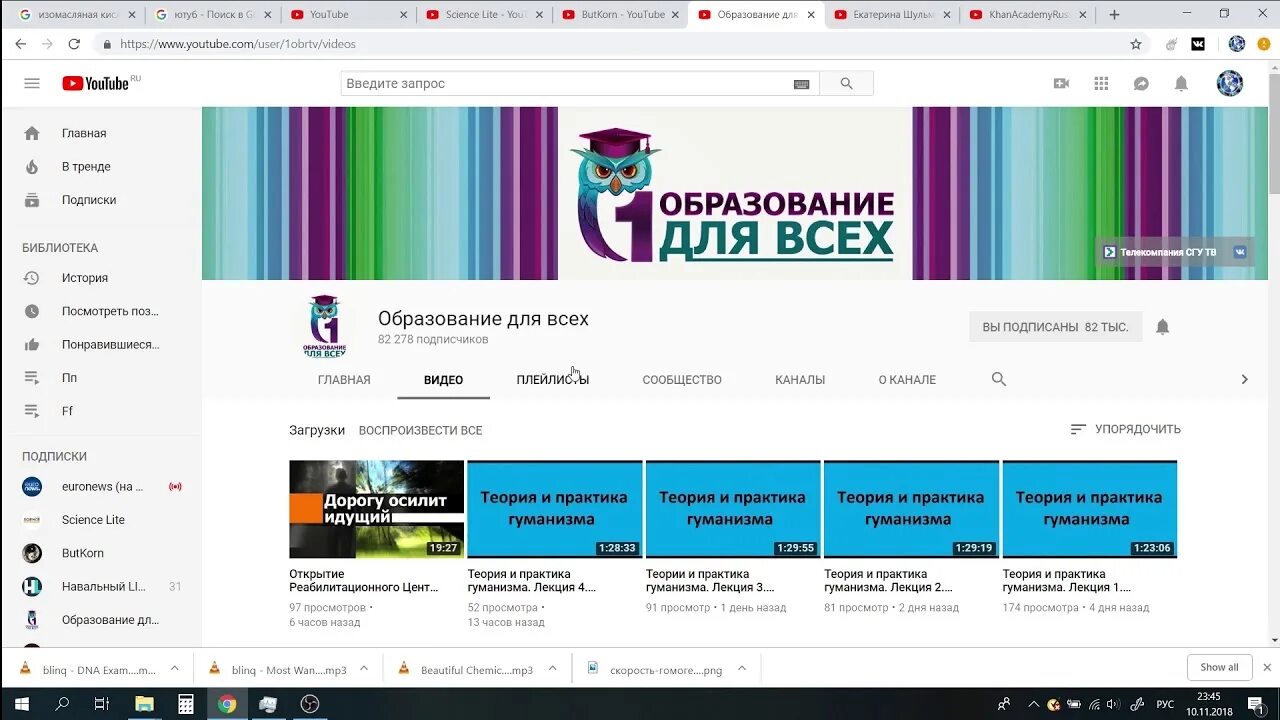The height and width of the screenshot is (720, 1280).
Task: Expand options for скорость-гомоге...png download
Action: click(x=741, y=667)
